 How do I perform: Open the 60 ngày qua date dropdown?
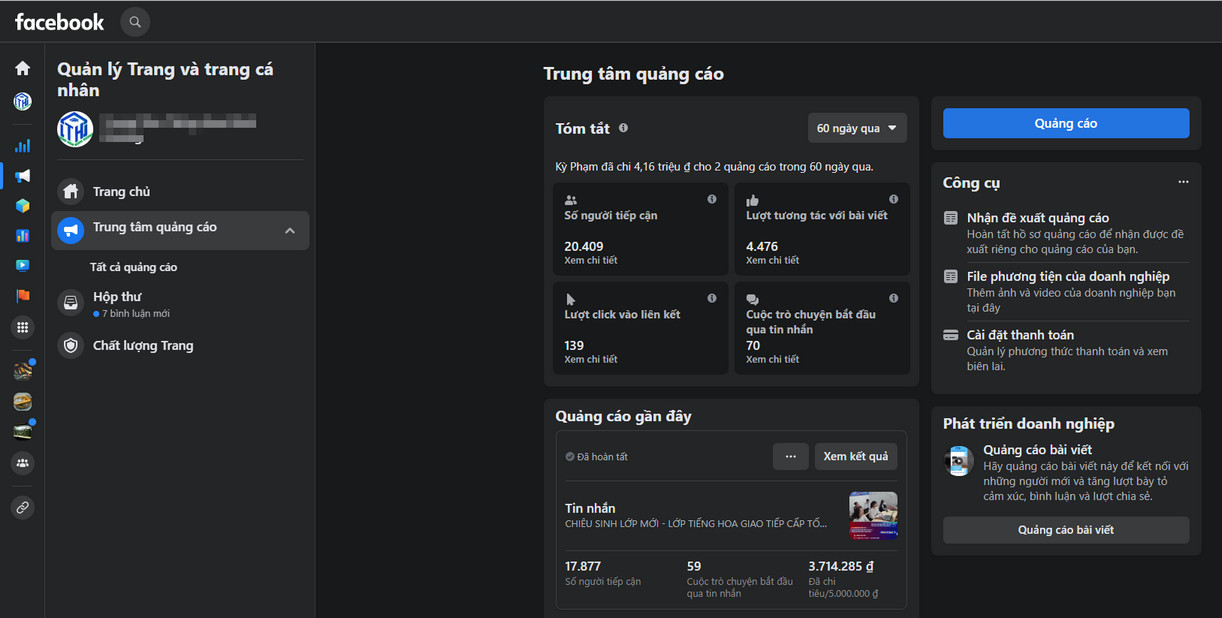(857, 128)
